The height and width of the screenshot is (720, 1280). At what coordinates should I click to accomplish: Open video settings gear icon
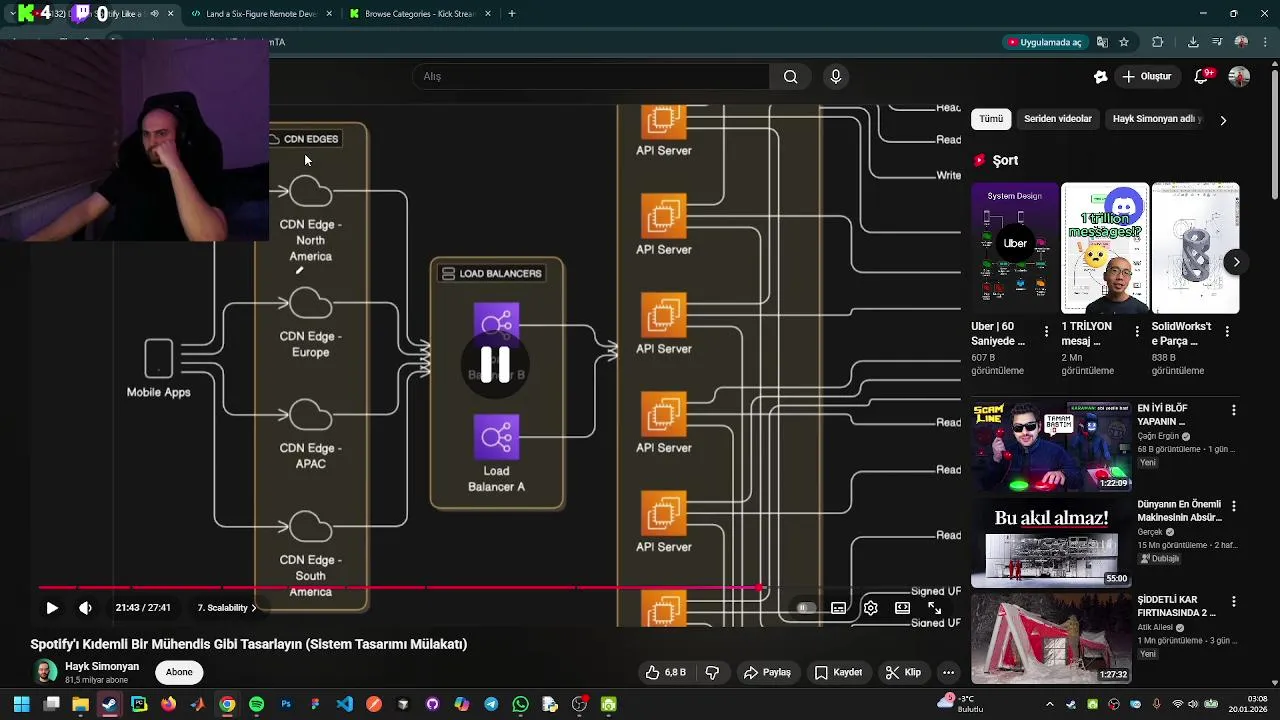tap(871, 608)
